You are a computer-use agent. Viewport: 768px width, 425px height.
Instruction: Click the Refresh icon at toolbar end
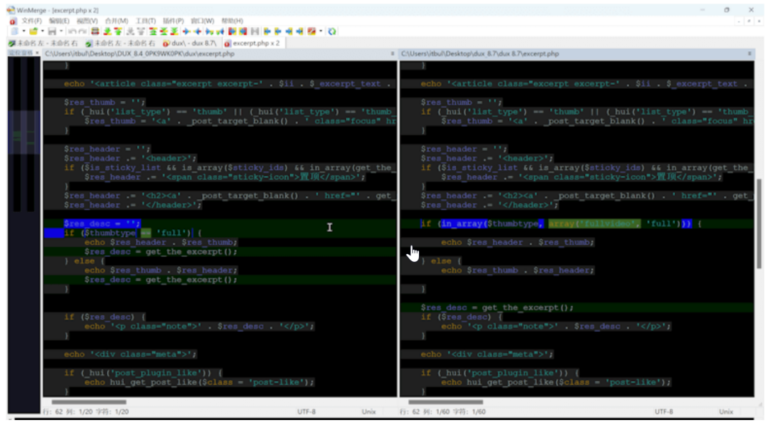pos(332,31)
